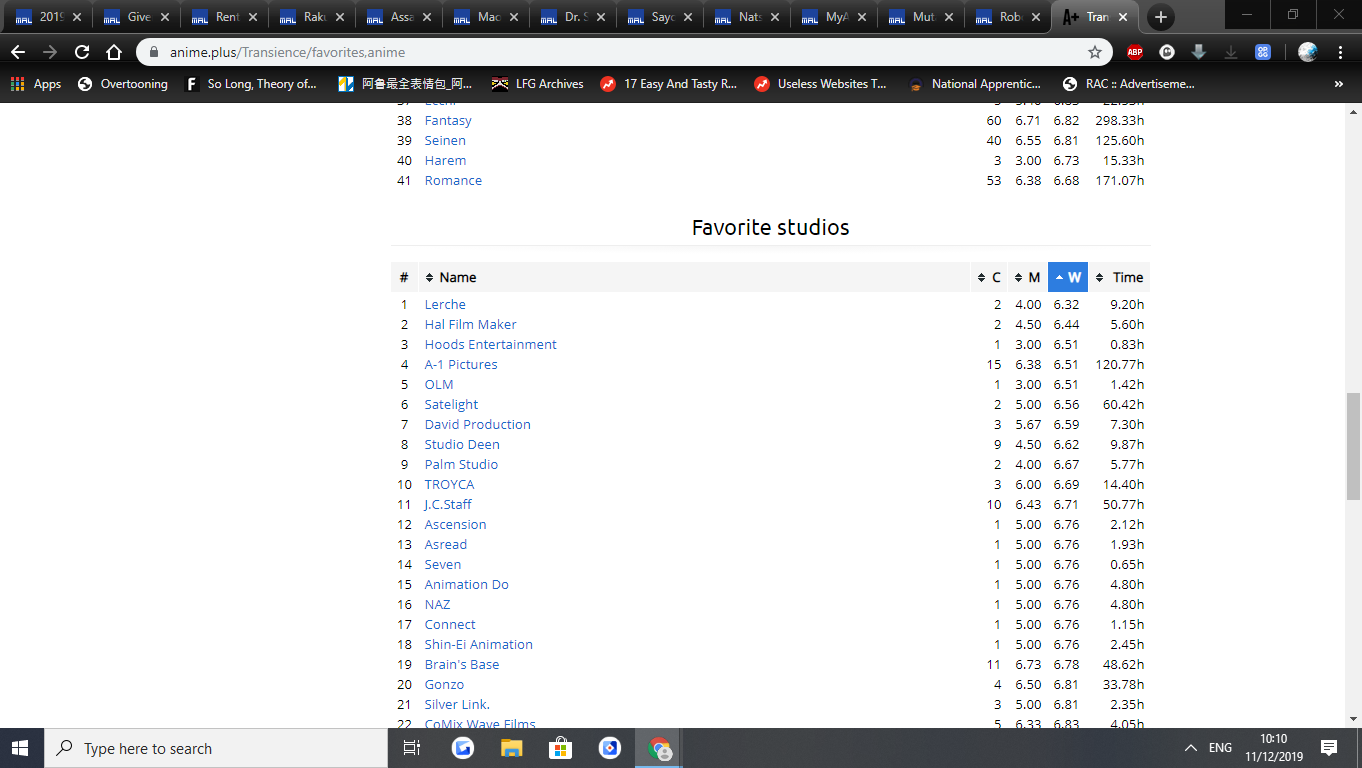Sort studios table by Time column
The image size is (1362, 768).
pos(1119,277)
